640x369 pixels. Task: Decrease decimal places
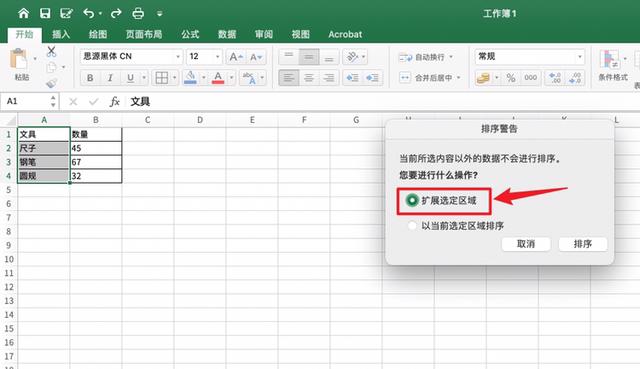point(575,78)
